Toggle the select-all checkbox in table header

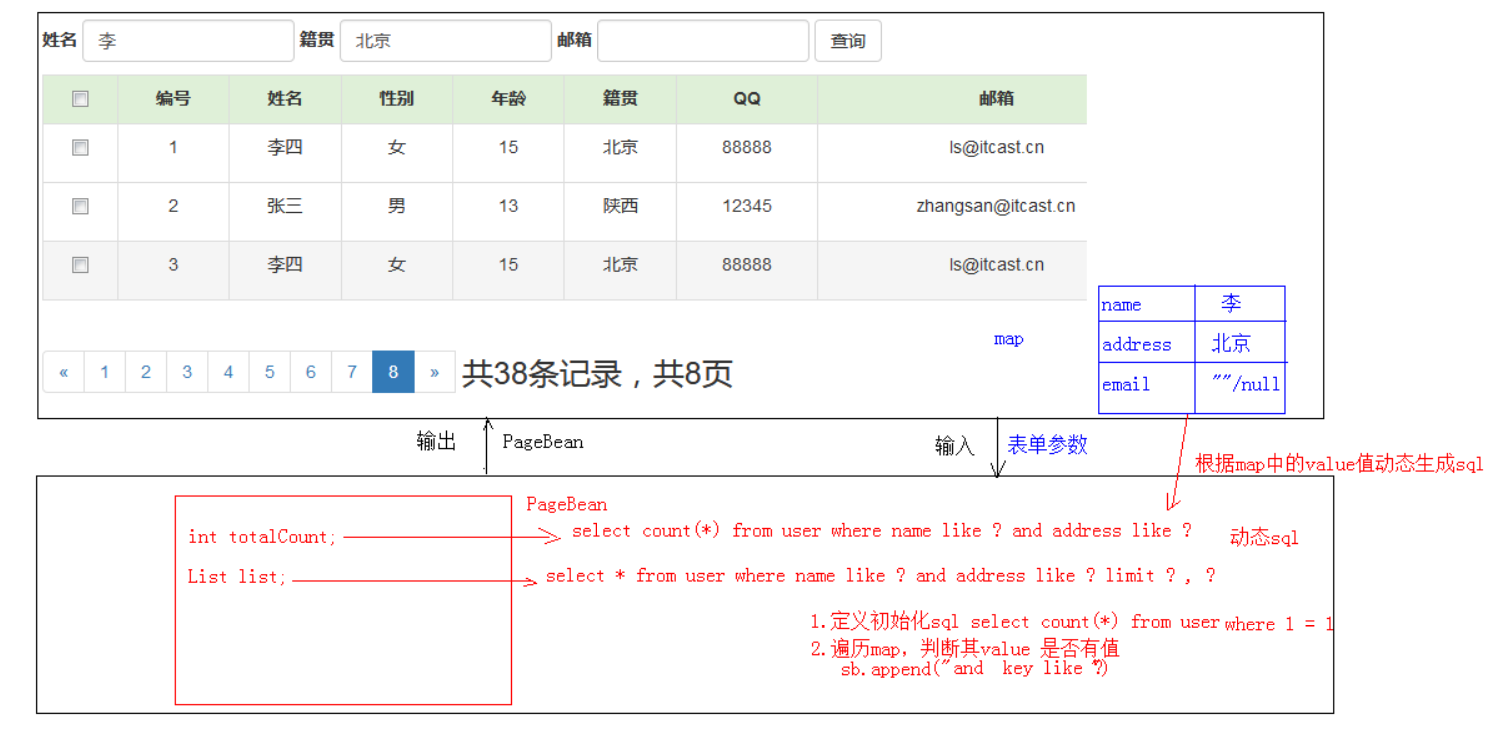pyautogui.click(x=80, y=99)
